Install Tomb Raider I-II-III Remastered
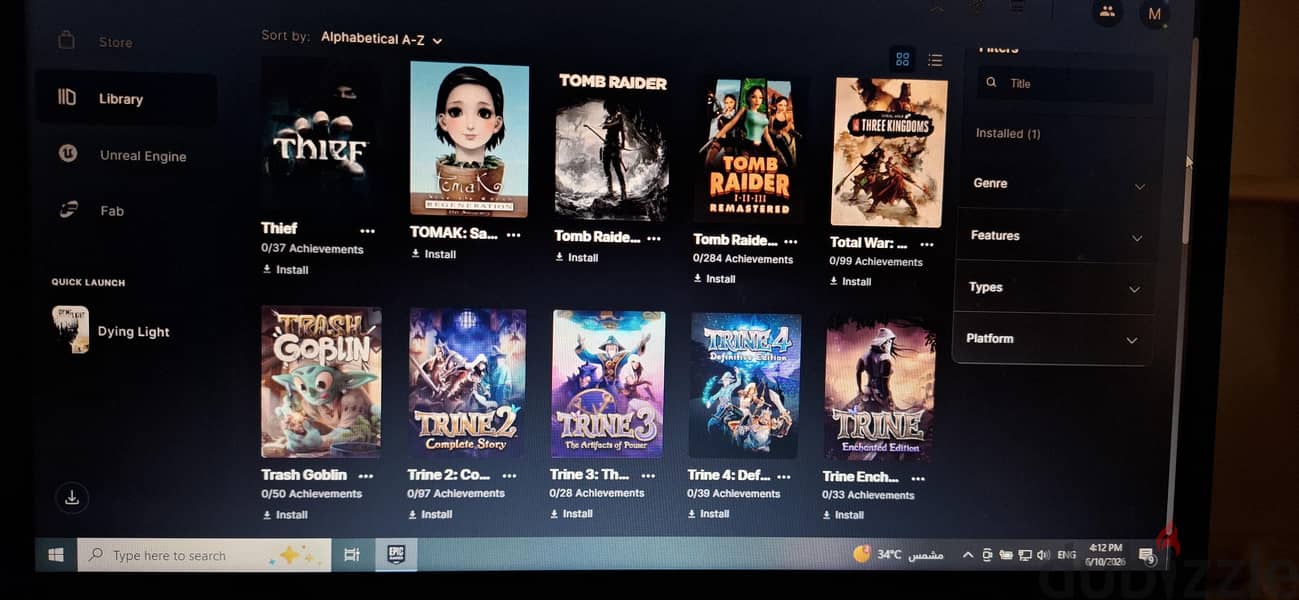The width and height of the screenshot is (1299, 600). 715,279
